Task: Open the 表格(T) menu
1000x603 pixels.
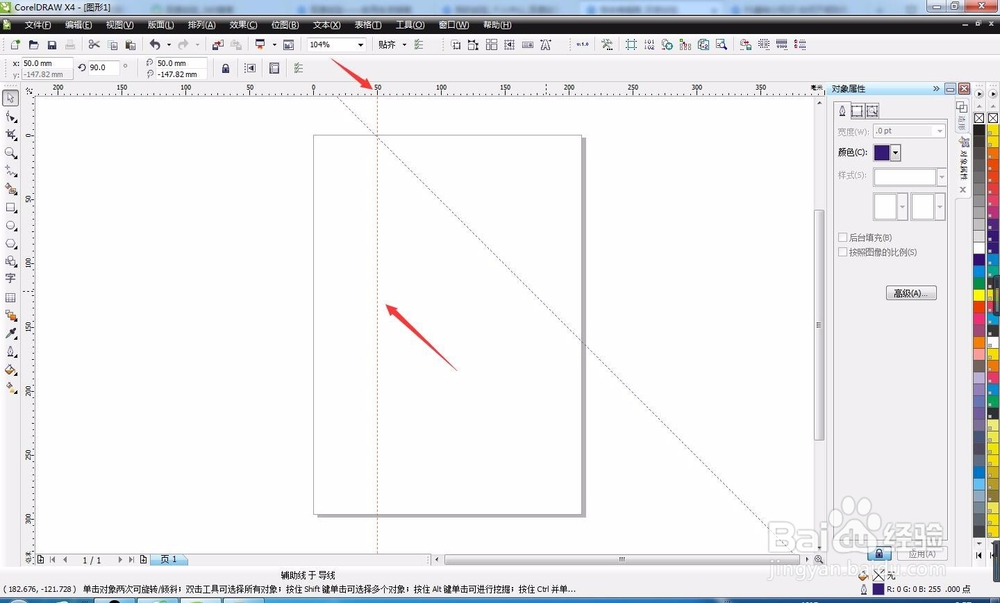Action: pos(368,25)
